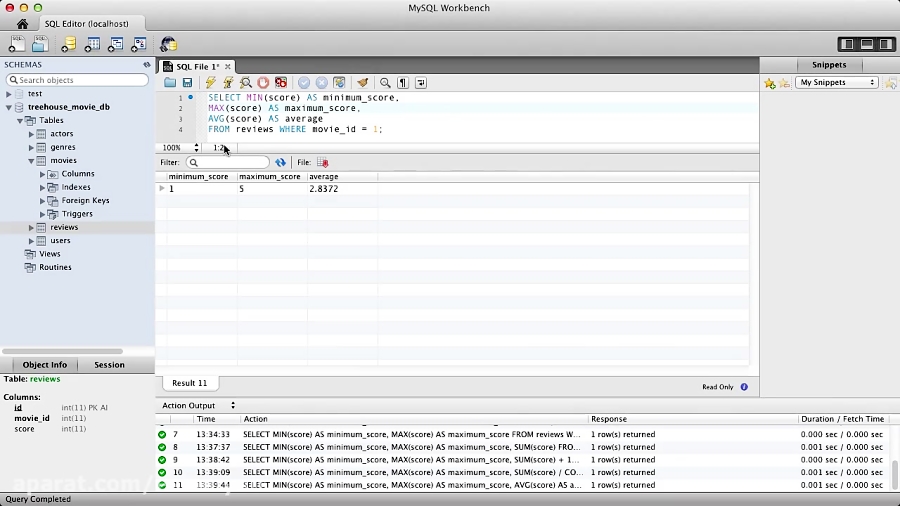
Task: Expand the test schema
Action: (9, 94)
